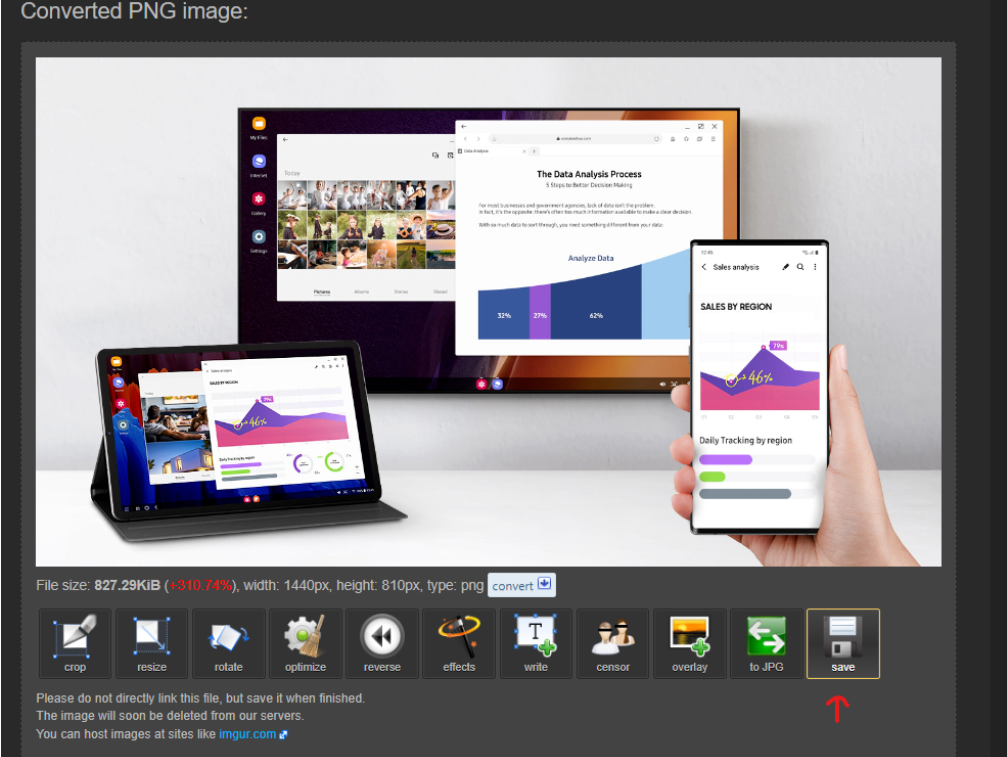Select the write text tool
Image resolution: width=1007 pixels, height=757 pixels.
pyautogui.click(x=535, y=643)
